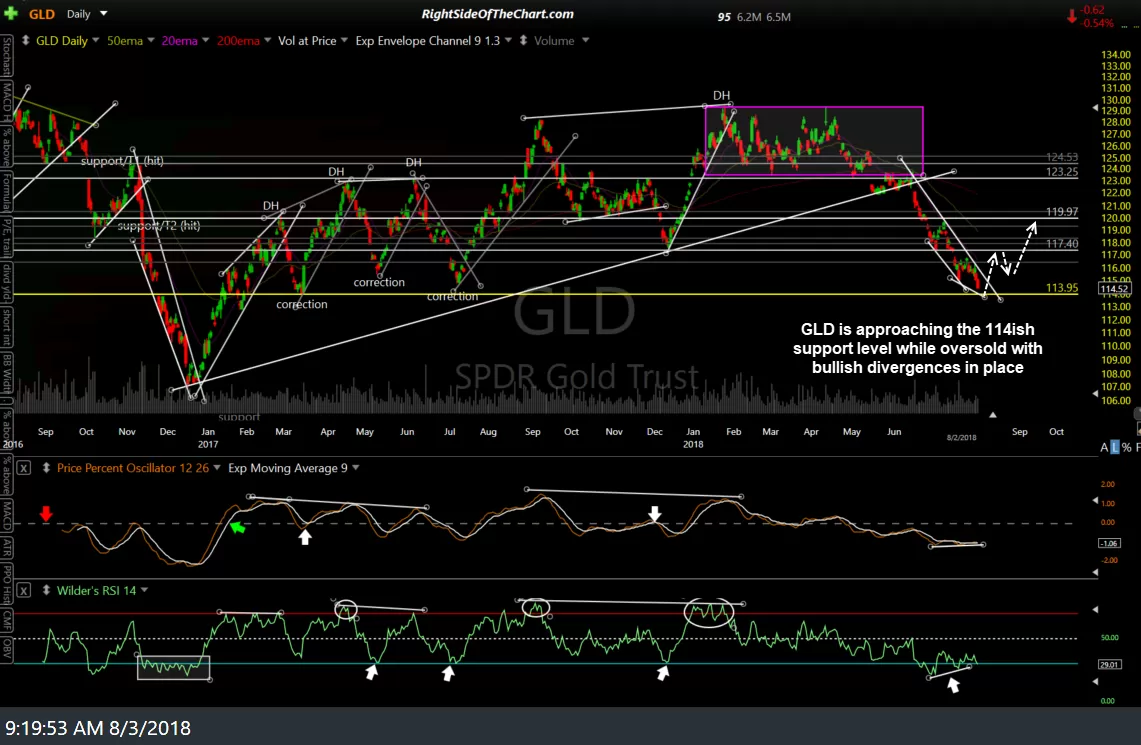Image resolution: width=1141 pixels, height=745 pixels.
Task: Click the Volume pane move arrows icon
Action: click(523, 41)
